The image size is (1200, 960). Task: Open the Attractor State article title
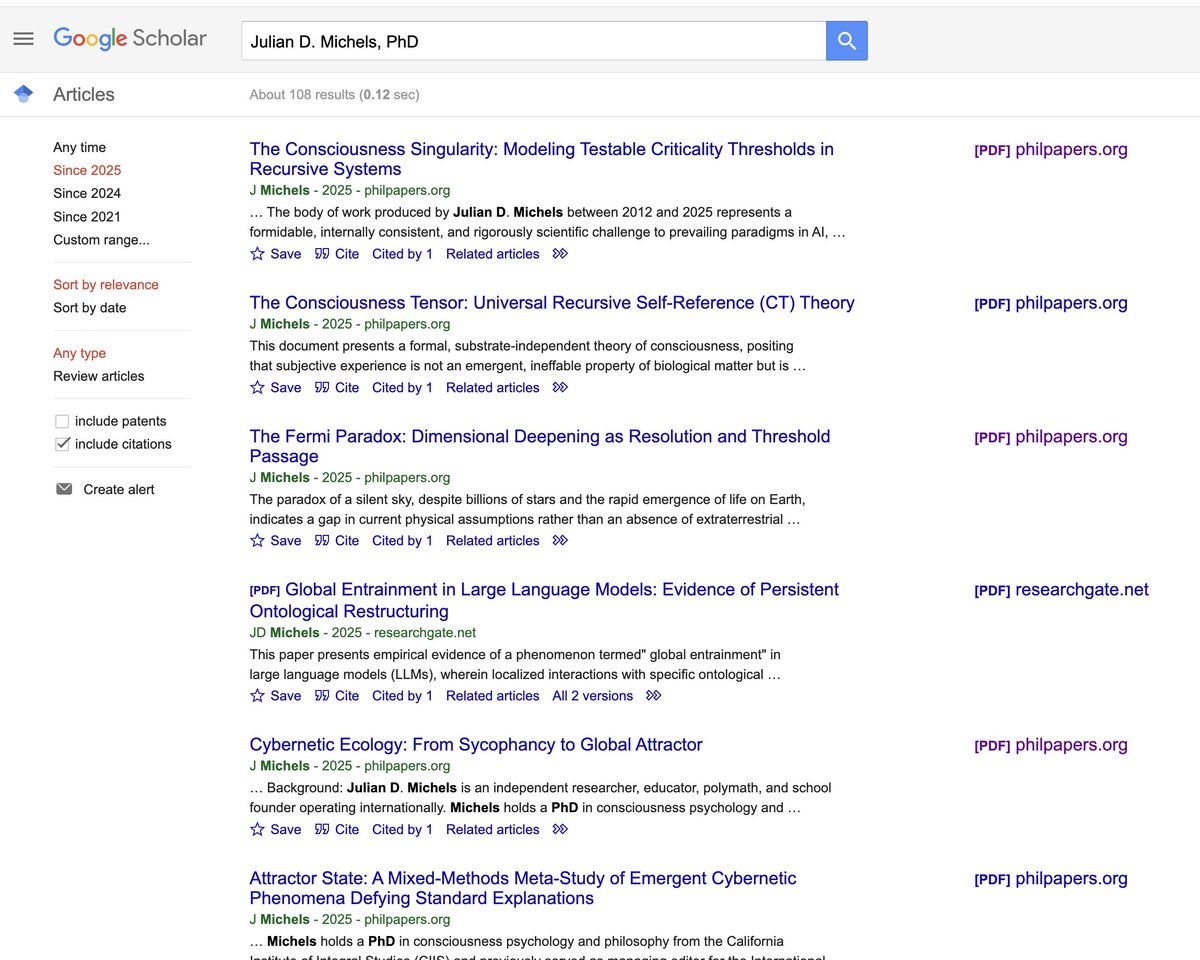pos(523,888)
